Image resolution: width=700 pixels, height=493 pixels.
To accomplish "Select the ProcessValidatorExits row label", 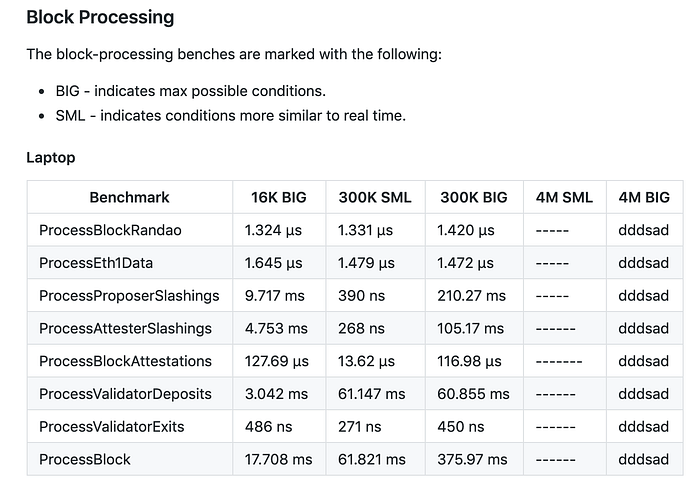I will pyautogui.click(x=112, y=427).
